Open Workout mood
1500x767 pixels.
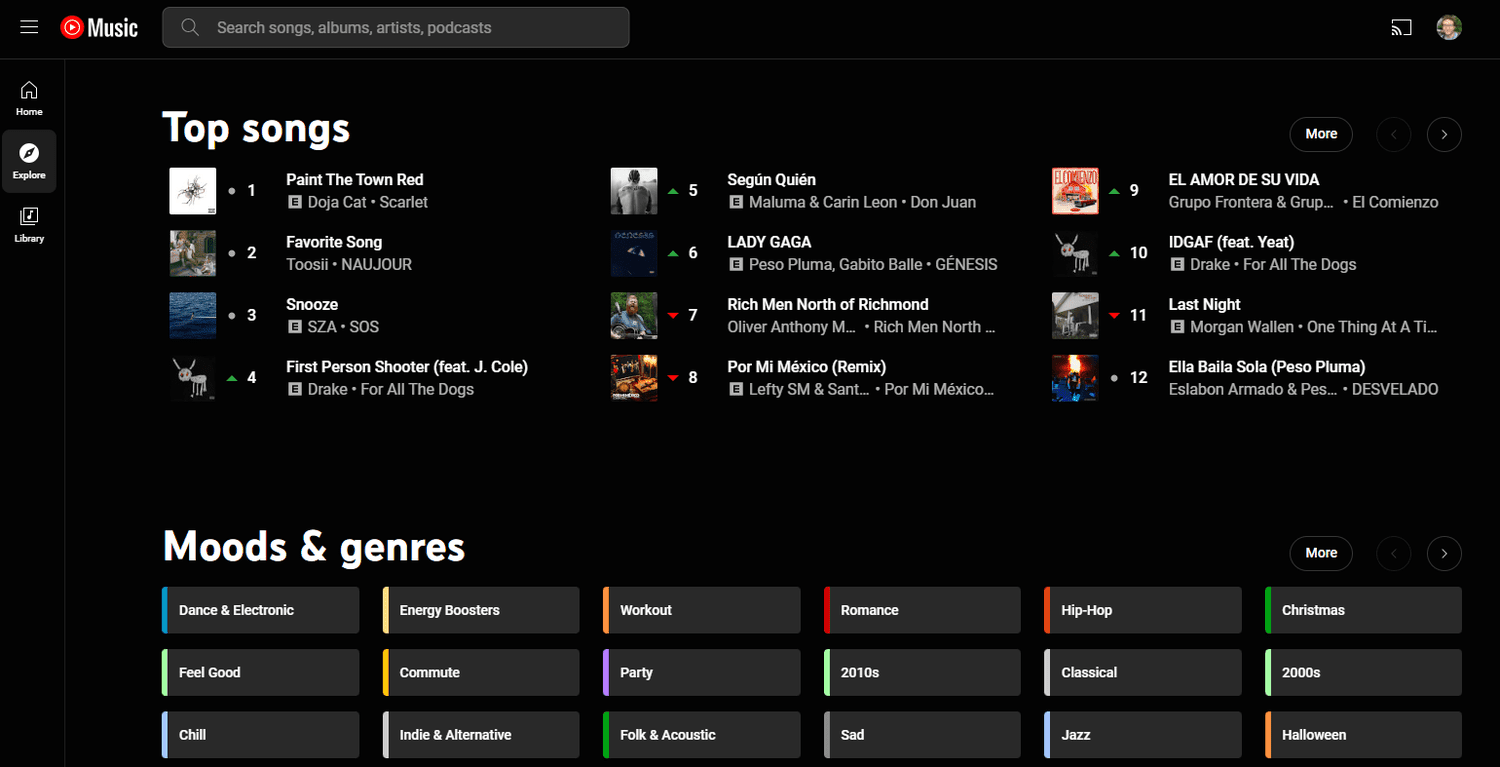coord(702,610)
